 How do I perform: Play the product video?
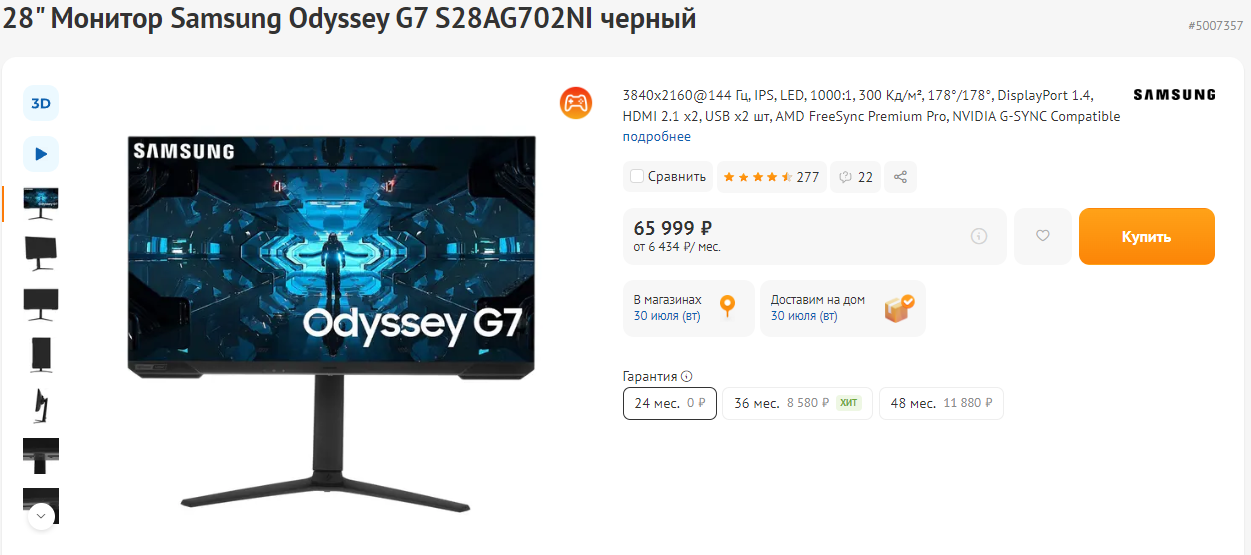click(41, 154)
